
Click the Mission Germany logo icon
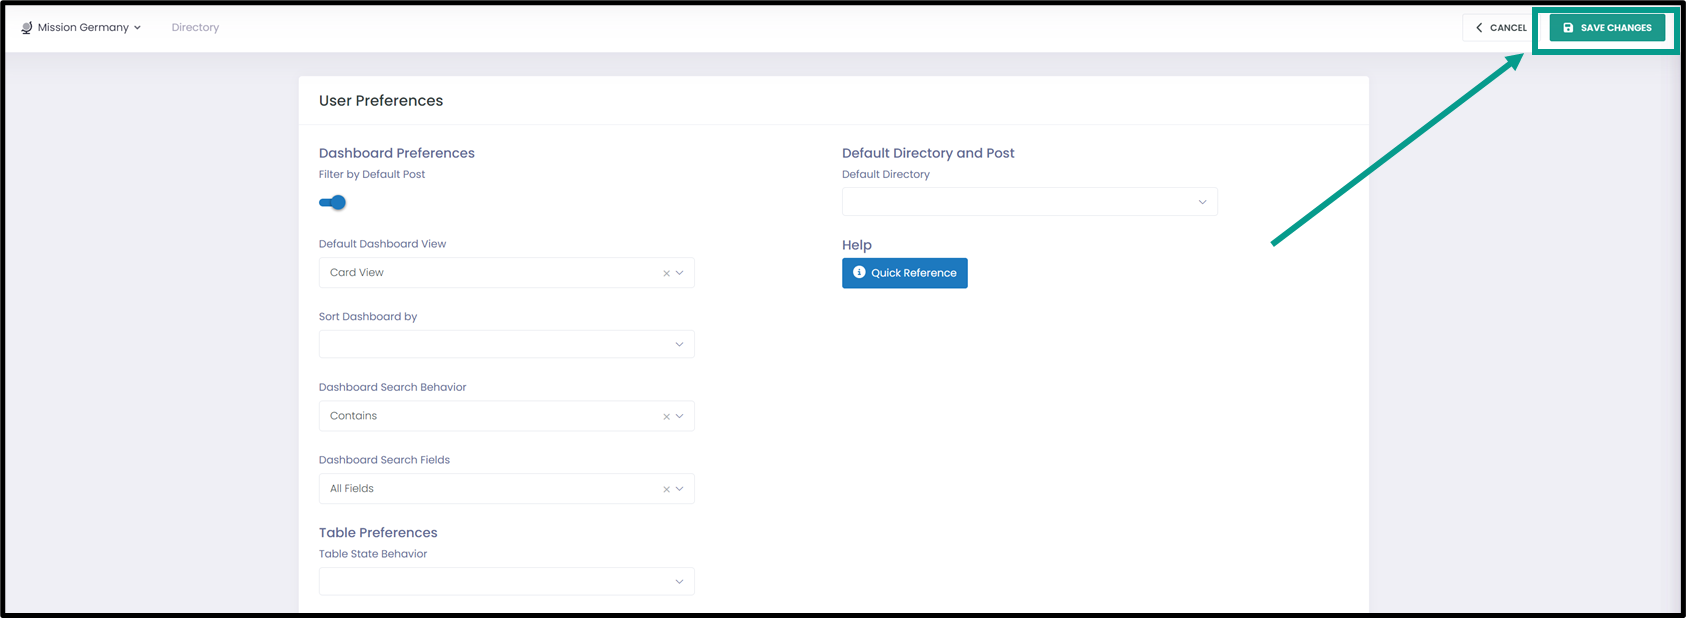point(27,28)
